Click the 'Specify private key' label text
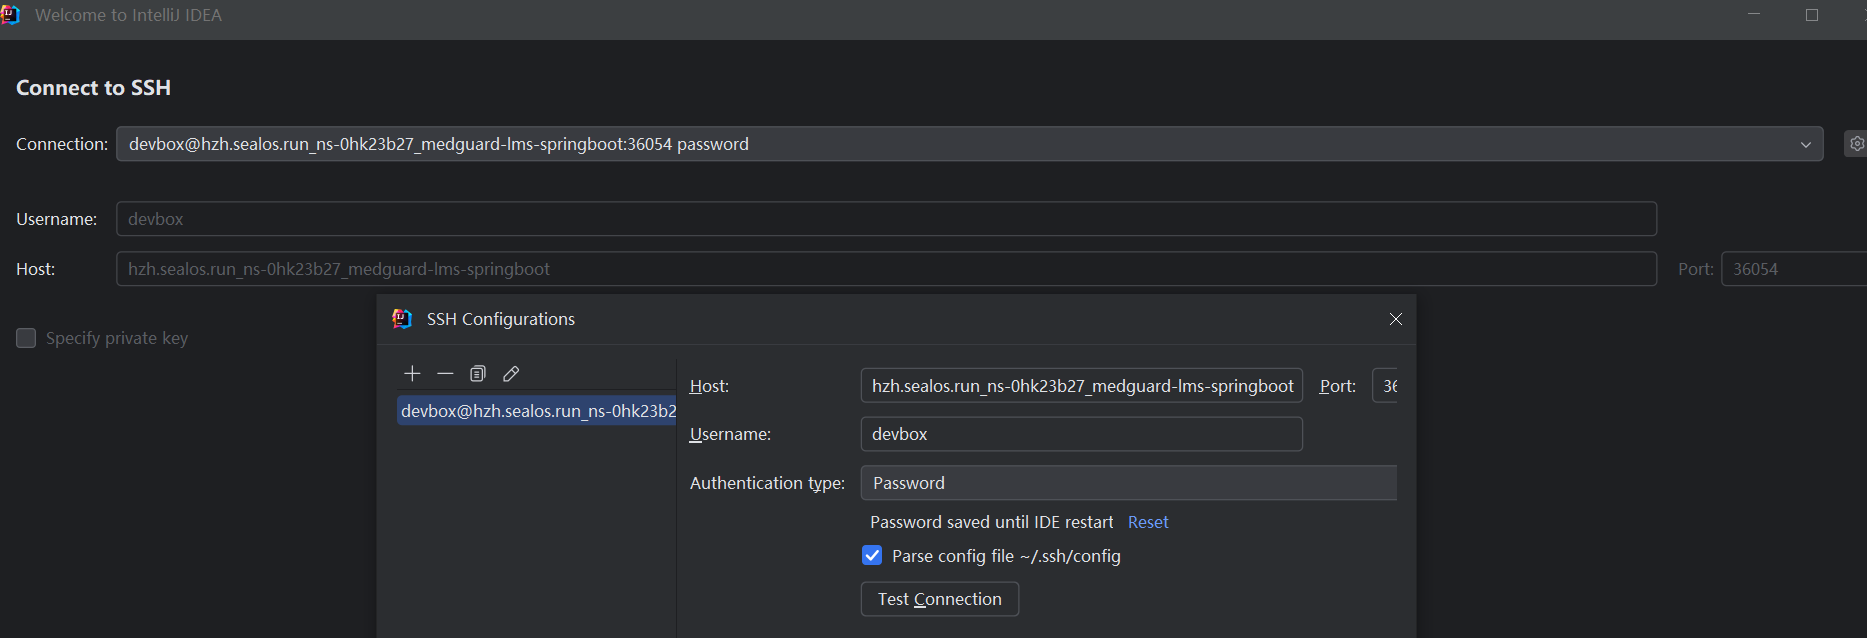Viewport: 1867px width, 638px height. pyautogui.click(x=117, y=338)
